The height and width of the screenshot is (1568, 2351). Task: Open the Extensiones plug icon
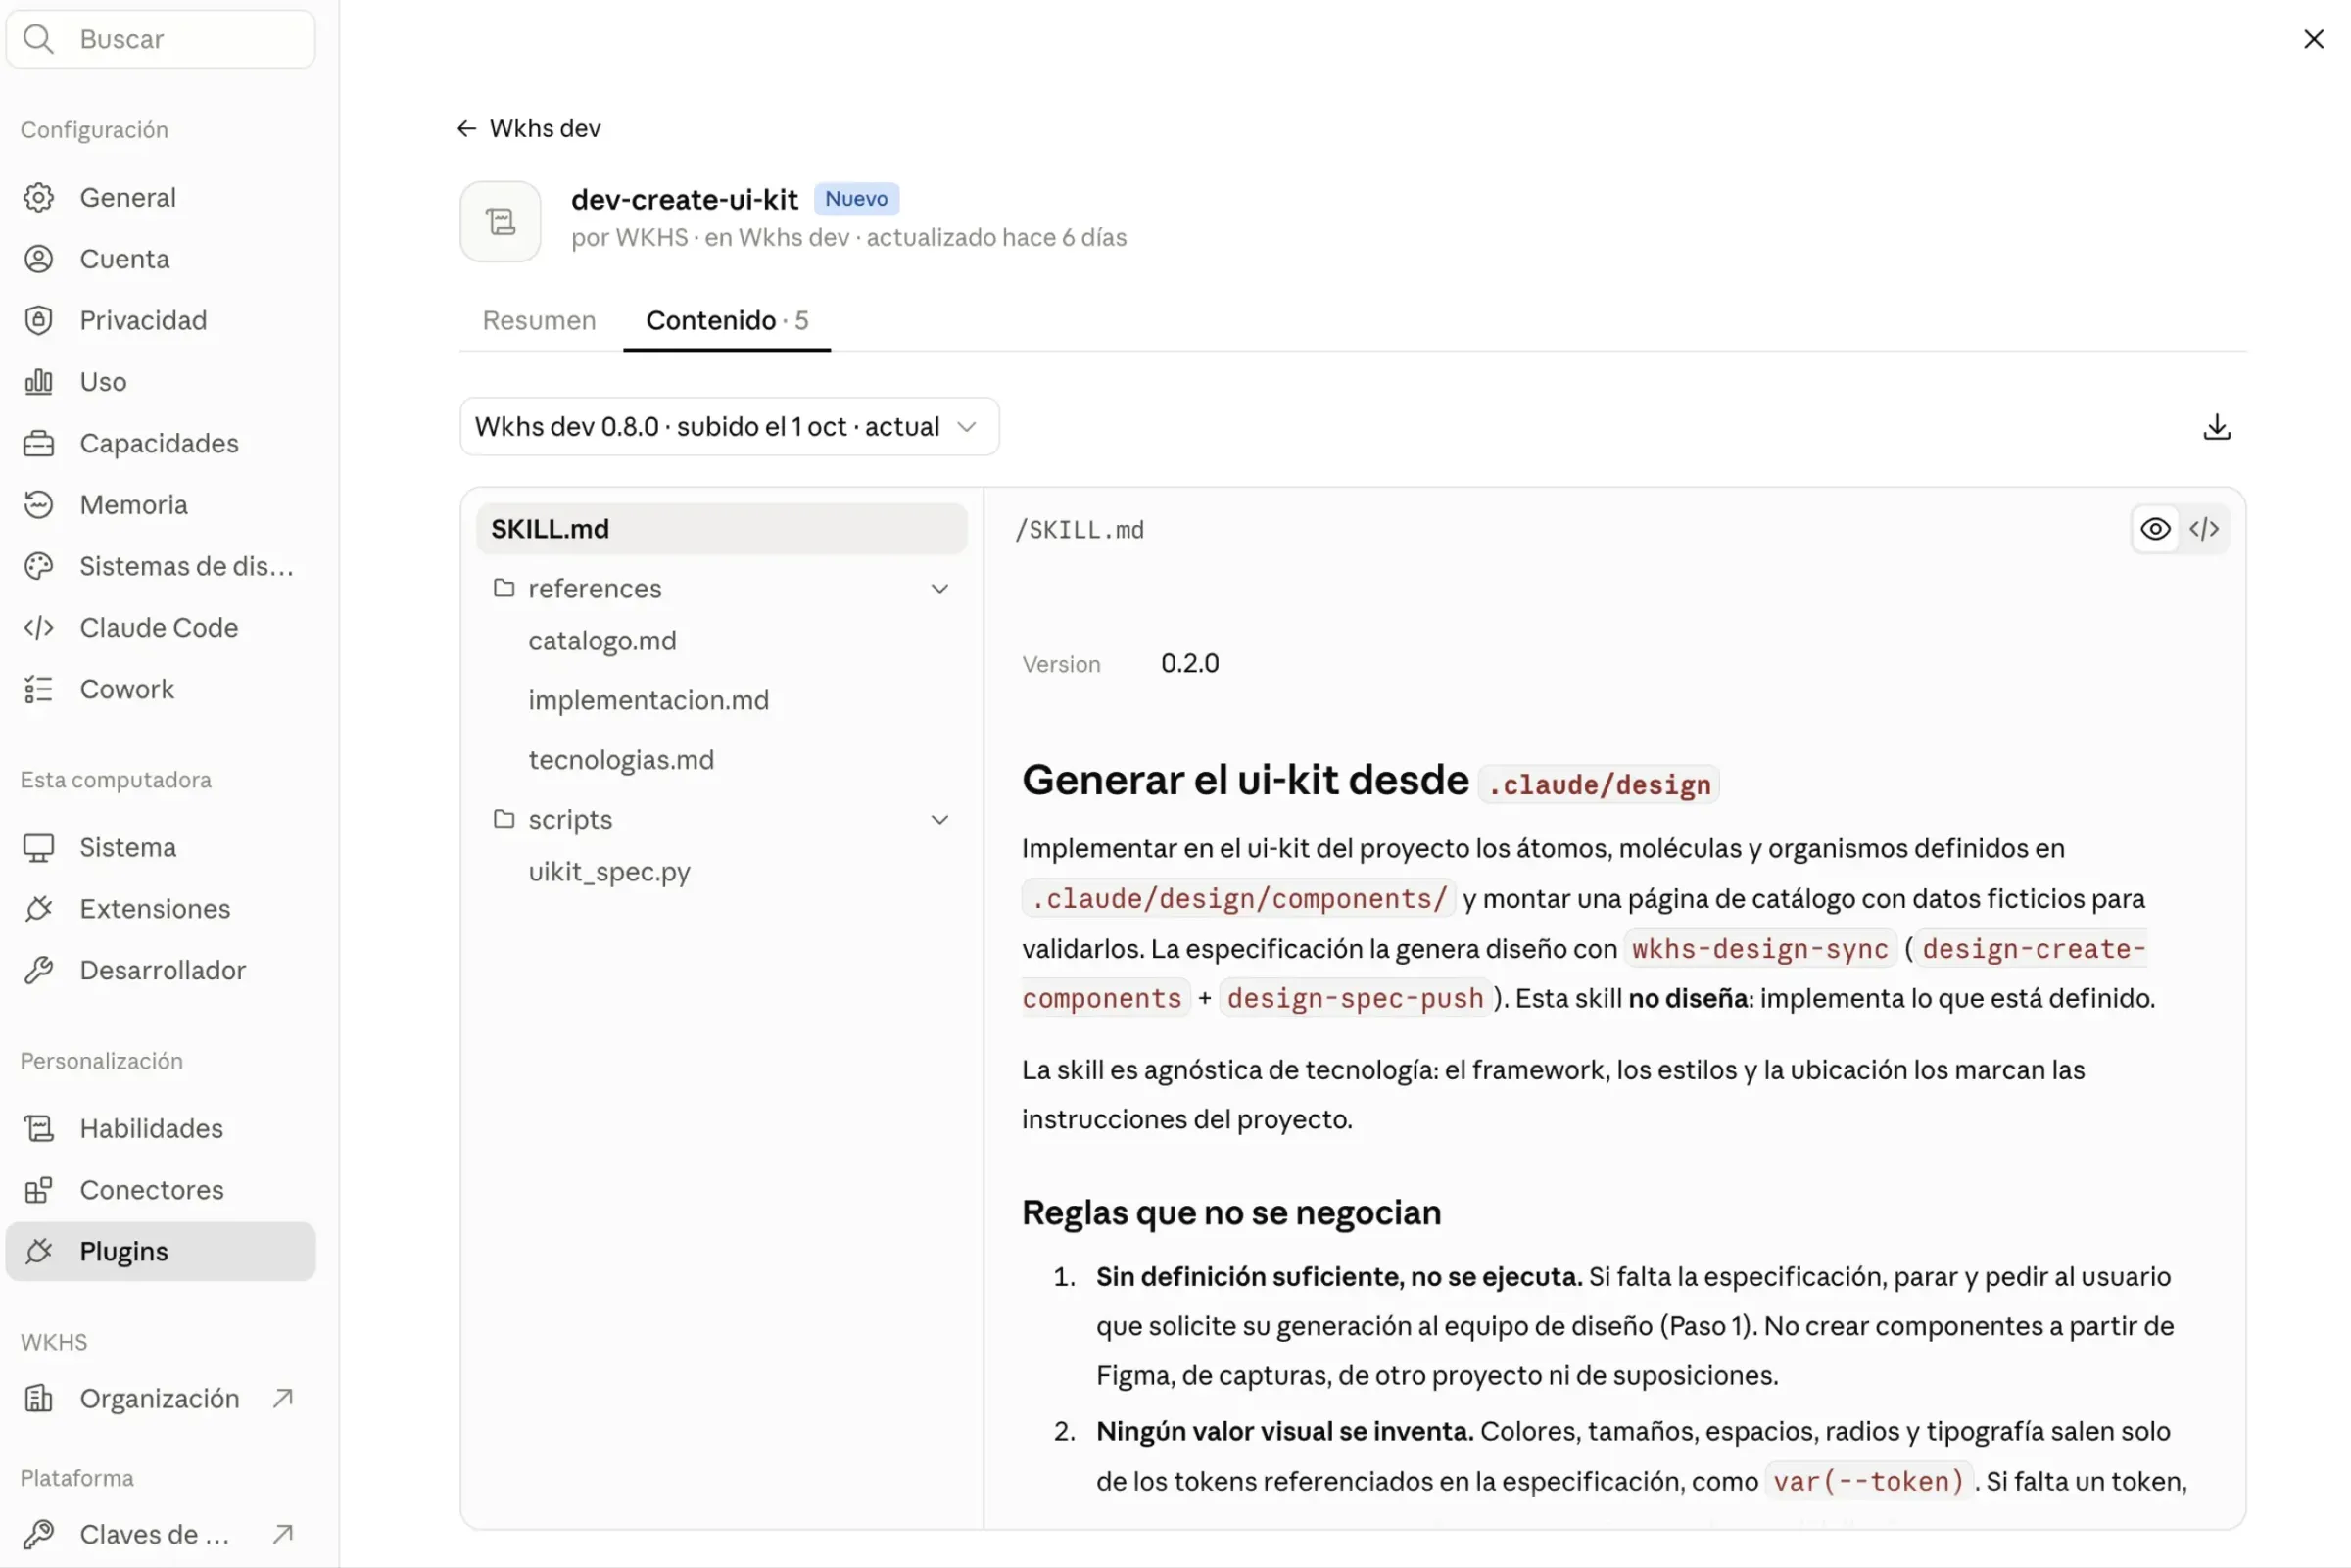(38, 909)
